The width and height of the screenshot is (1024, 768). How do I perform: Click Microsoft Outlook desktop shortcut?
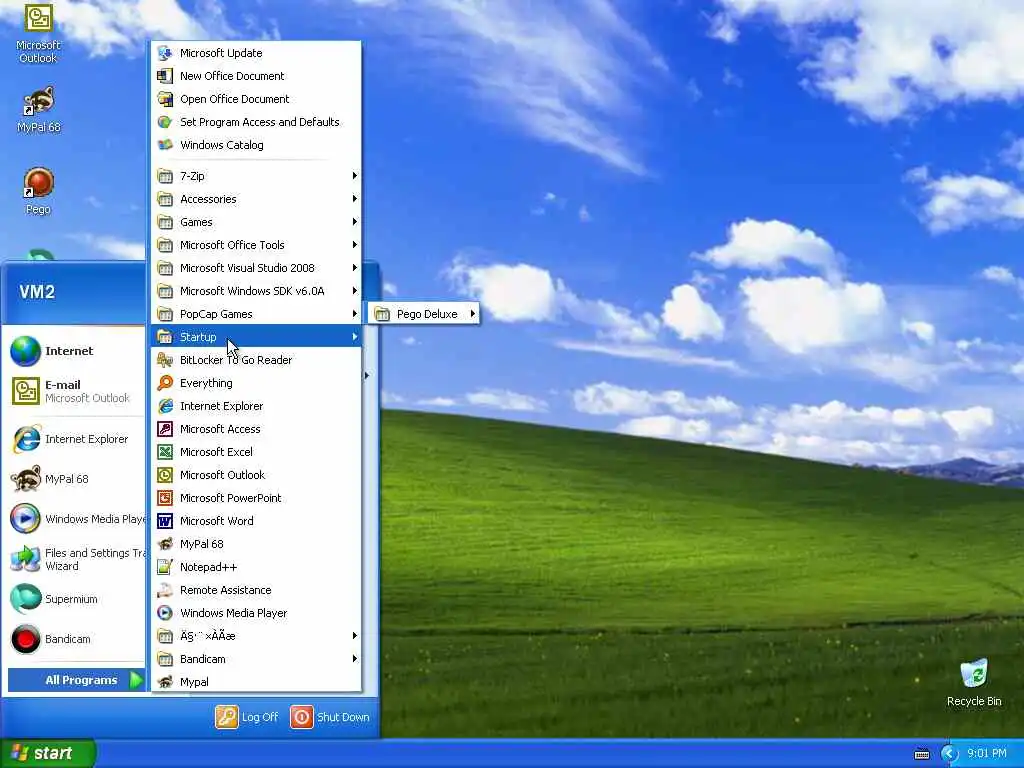[38, 34]
